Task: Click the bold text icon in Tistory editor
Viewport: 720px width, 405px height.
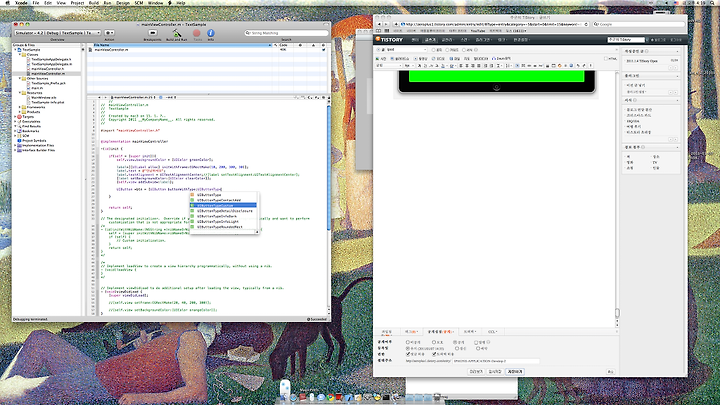Action: tap(419, 66)
